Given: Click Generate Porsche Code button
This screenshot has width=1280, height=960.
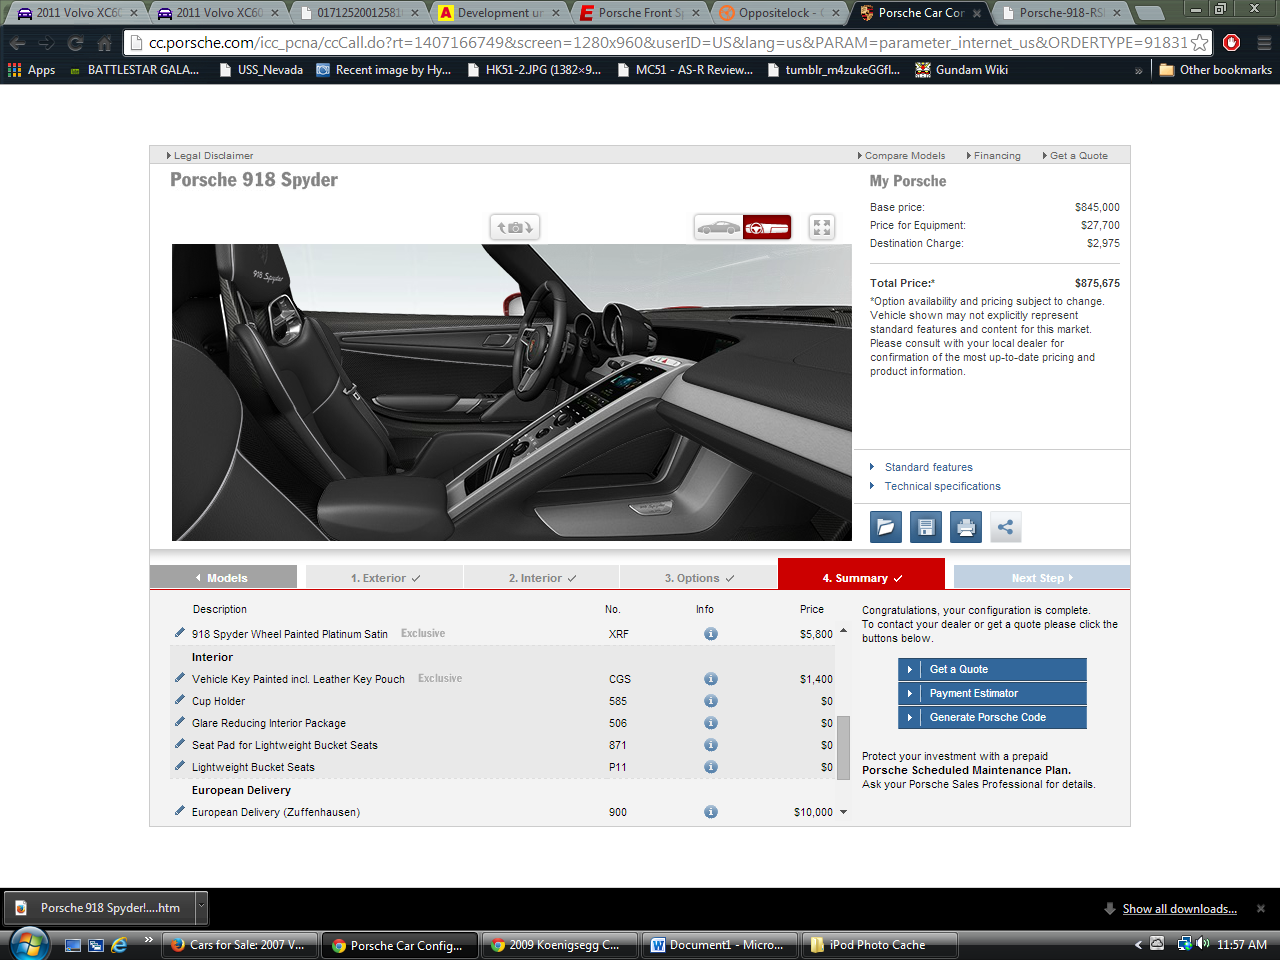Looking at the screenshot, I should (992, 717).
